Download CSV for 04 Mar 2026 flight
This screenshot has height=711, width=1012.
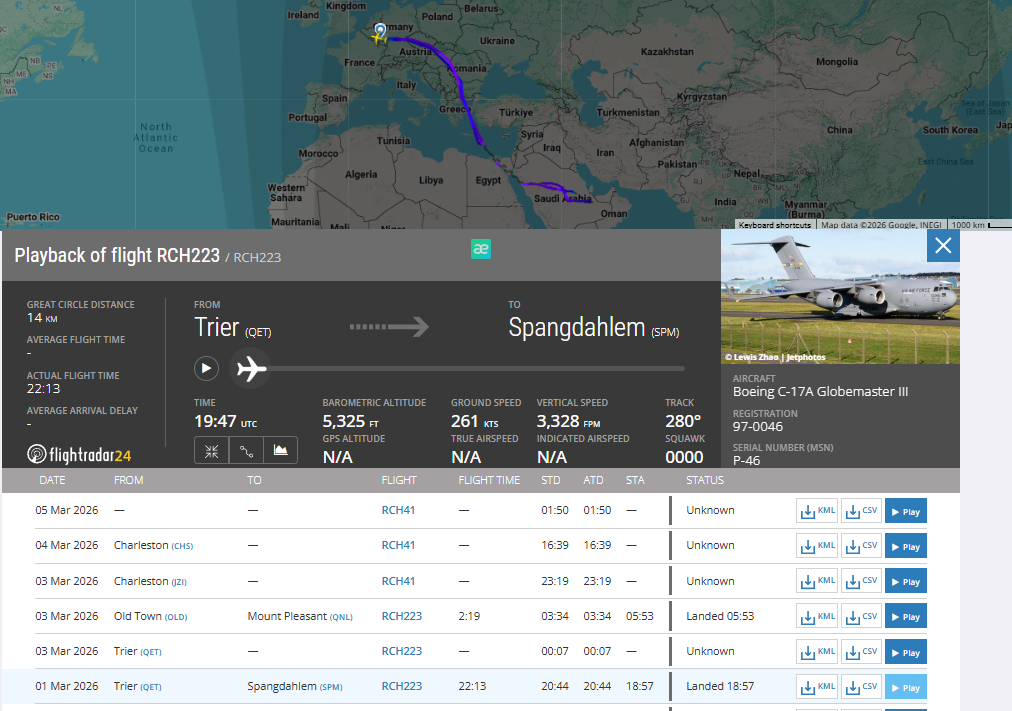click(x=861, y=546)
